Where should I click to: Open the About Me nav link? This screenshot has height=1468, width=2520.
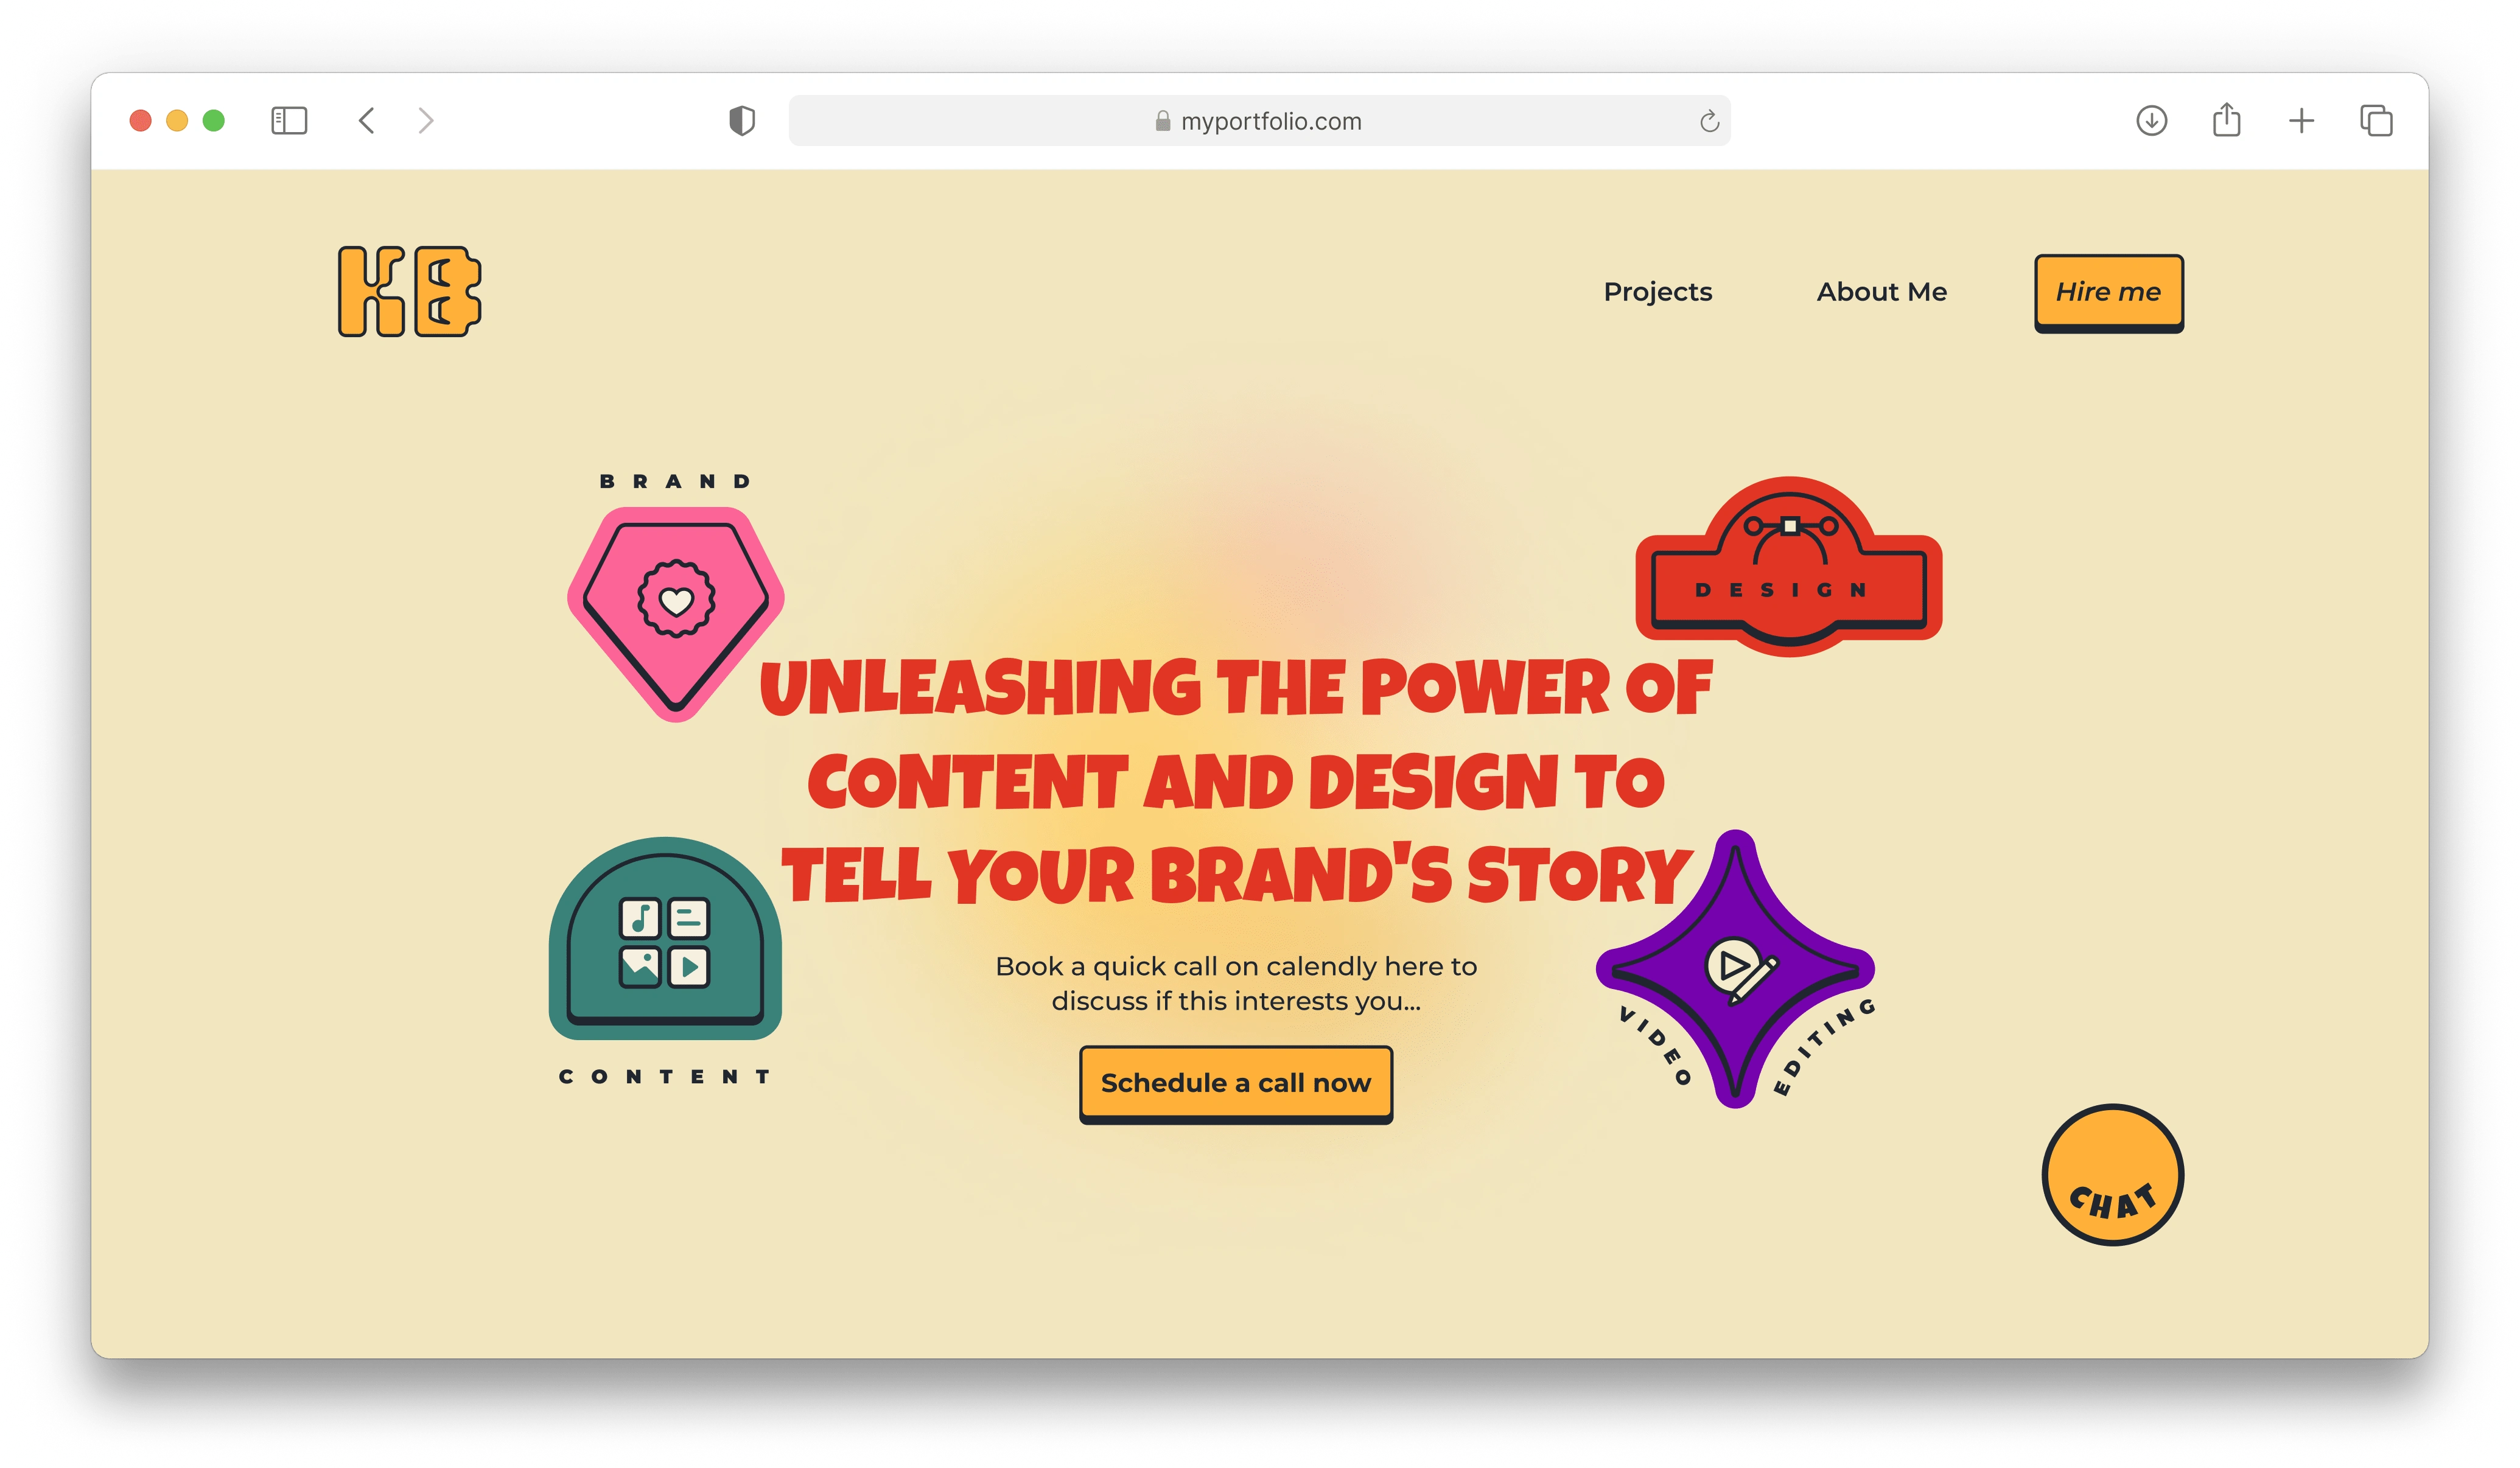pos(1881,292)
